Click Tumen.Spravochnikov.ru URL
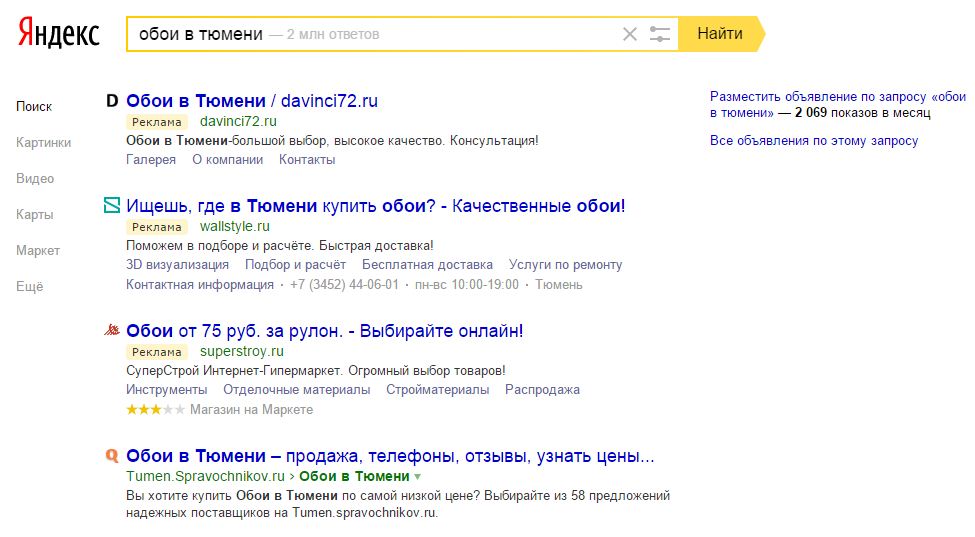Screen dimensions: 975x537 coord(205,477)
